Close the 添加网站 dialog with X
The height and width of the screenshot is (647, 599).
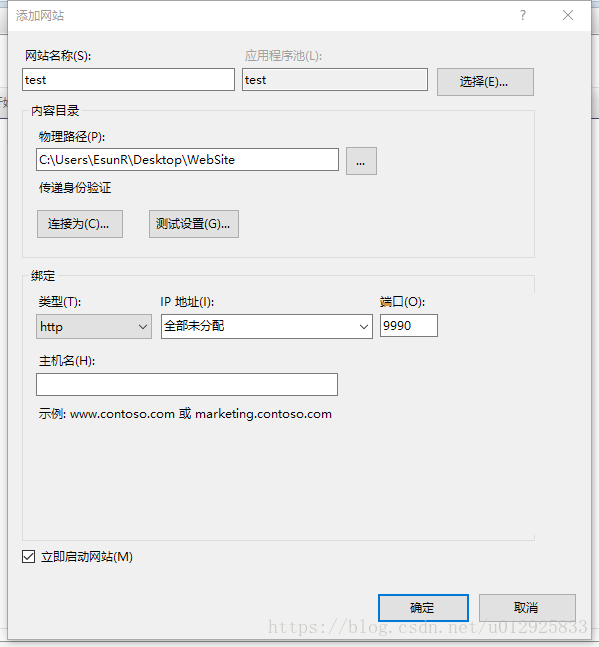pos(568,16)
